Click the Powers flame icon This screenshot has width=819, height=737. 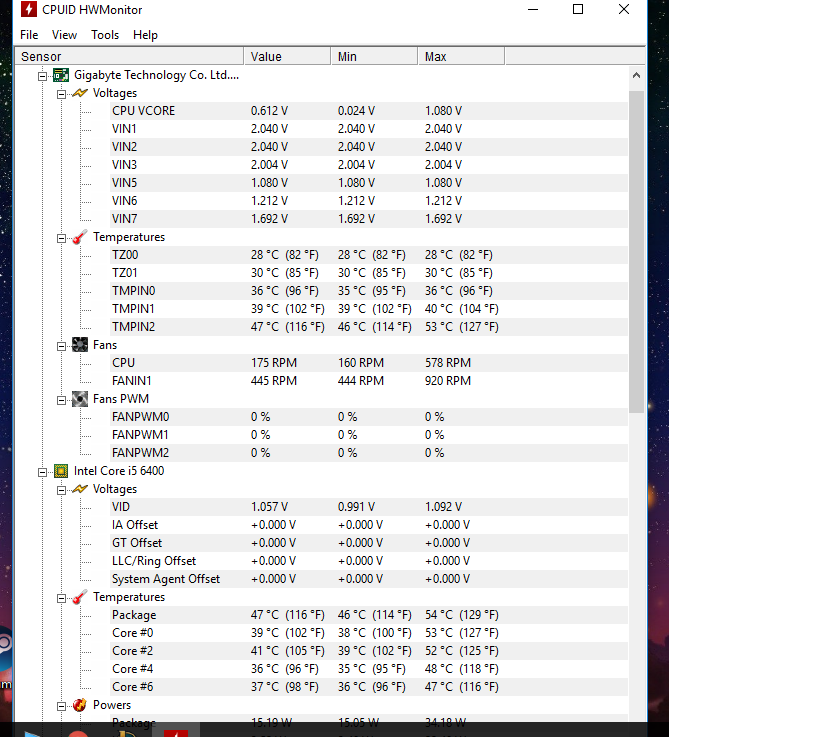click(80, 705)
